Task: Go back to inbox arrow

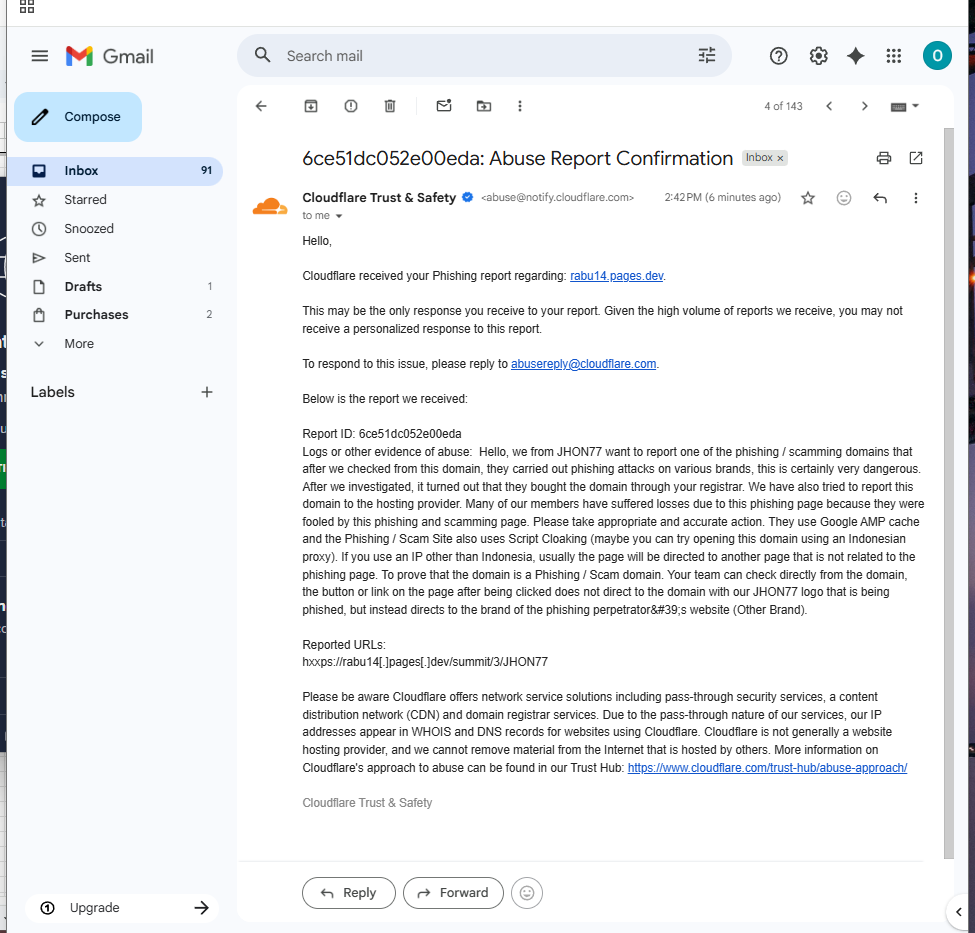Action: pos(261,106)
